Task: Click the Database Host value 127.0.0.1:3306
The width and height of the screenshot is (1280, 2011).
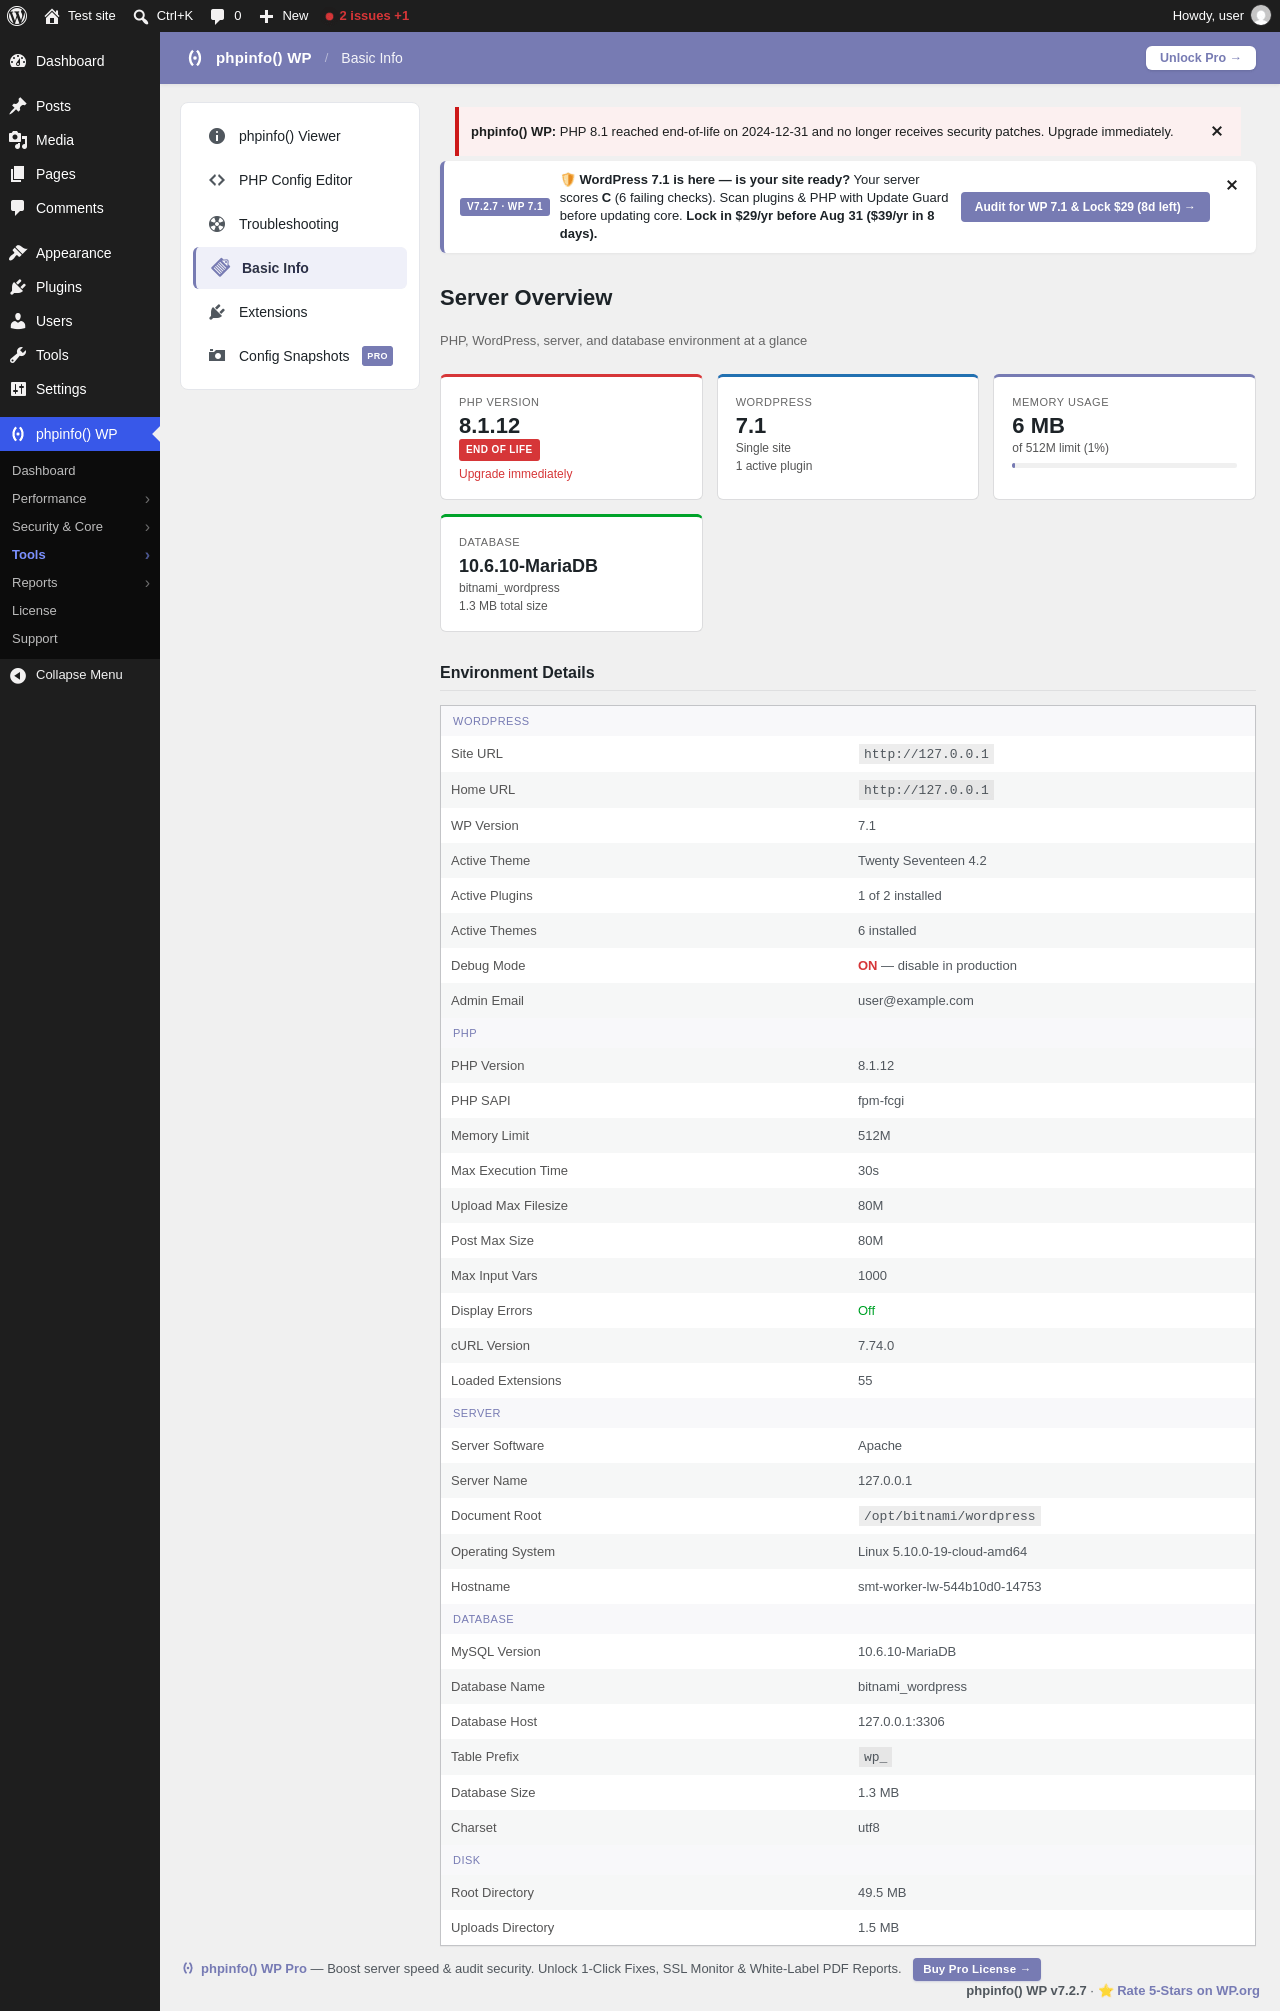Action: [x=901, y=1722]
